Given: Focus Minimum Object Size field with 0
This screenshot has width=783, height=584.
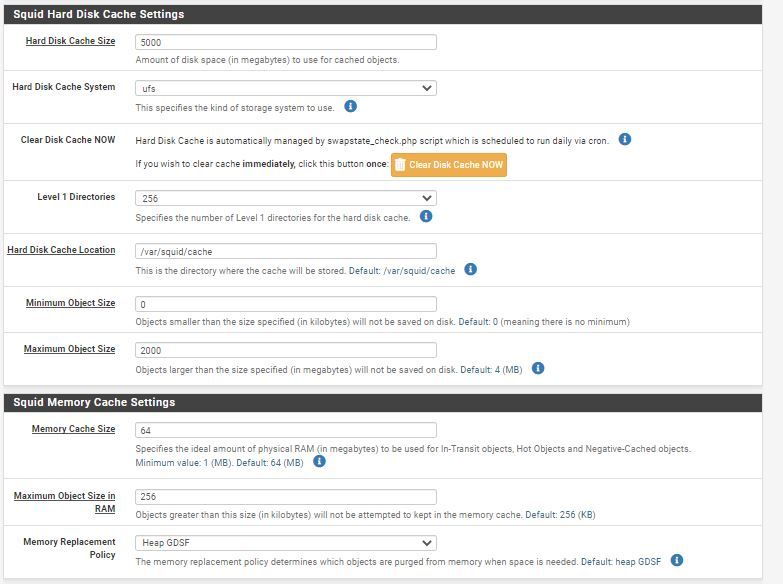Looking at the screenshot, I should click(x=286, y=304).
